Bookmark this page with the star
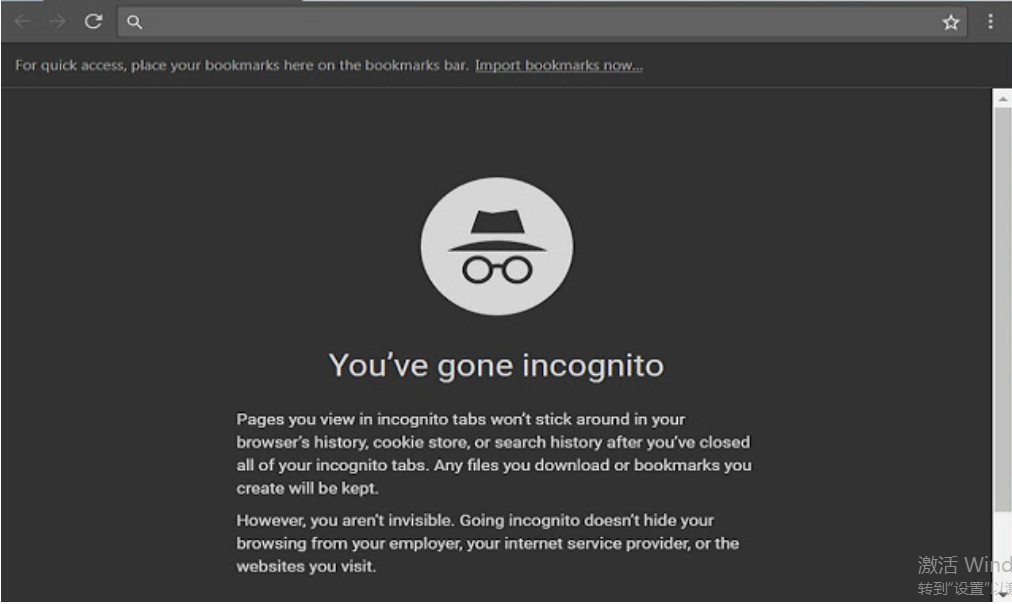Viewport: 1012px width, 604px height. coord(950,22)
